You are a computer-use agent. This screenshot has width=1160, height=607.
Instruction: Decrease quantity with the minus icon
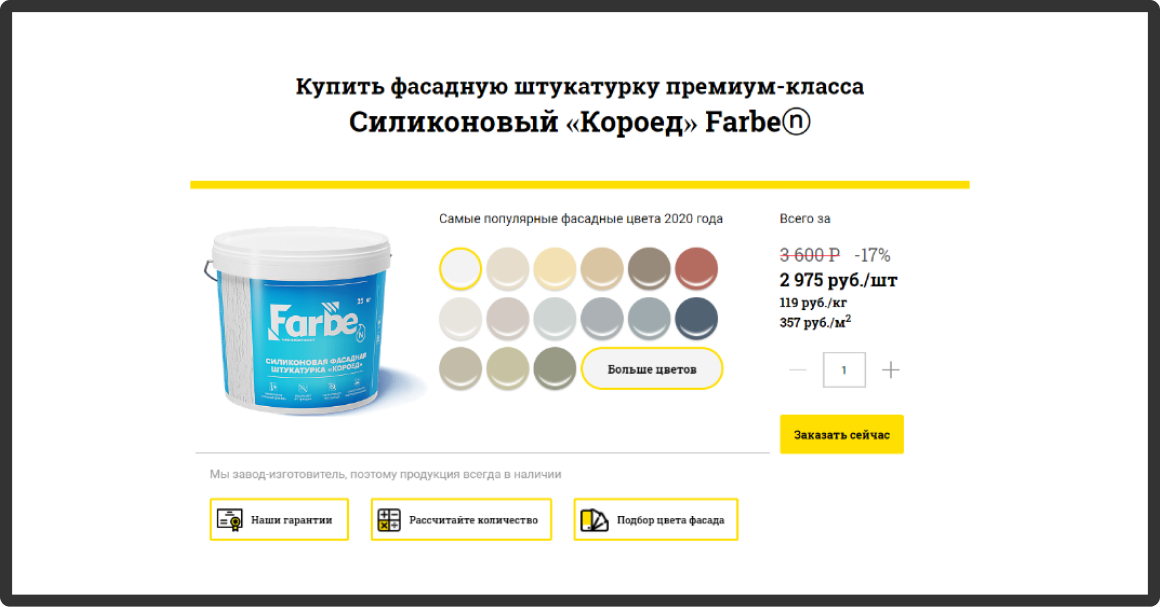[x=798, y=369]
